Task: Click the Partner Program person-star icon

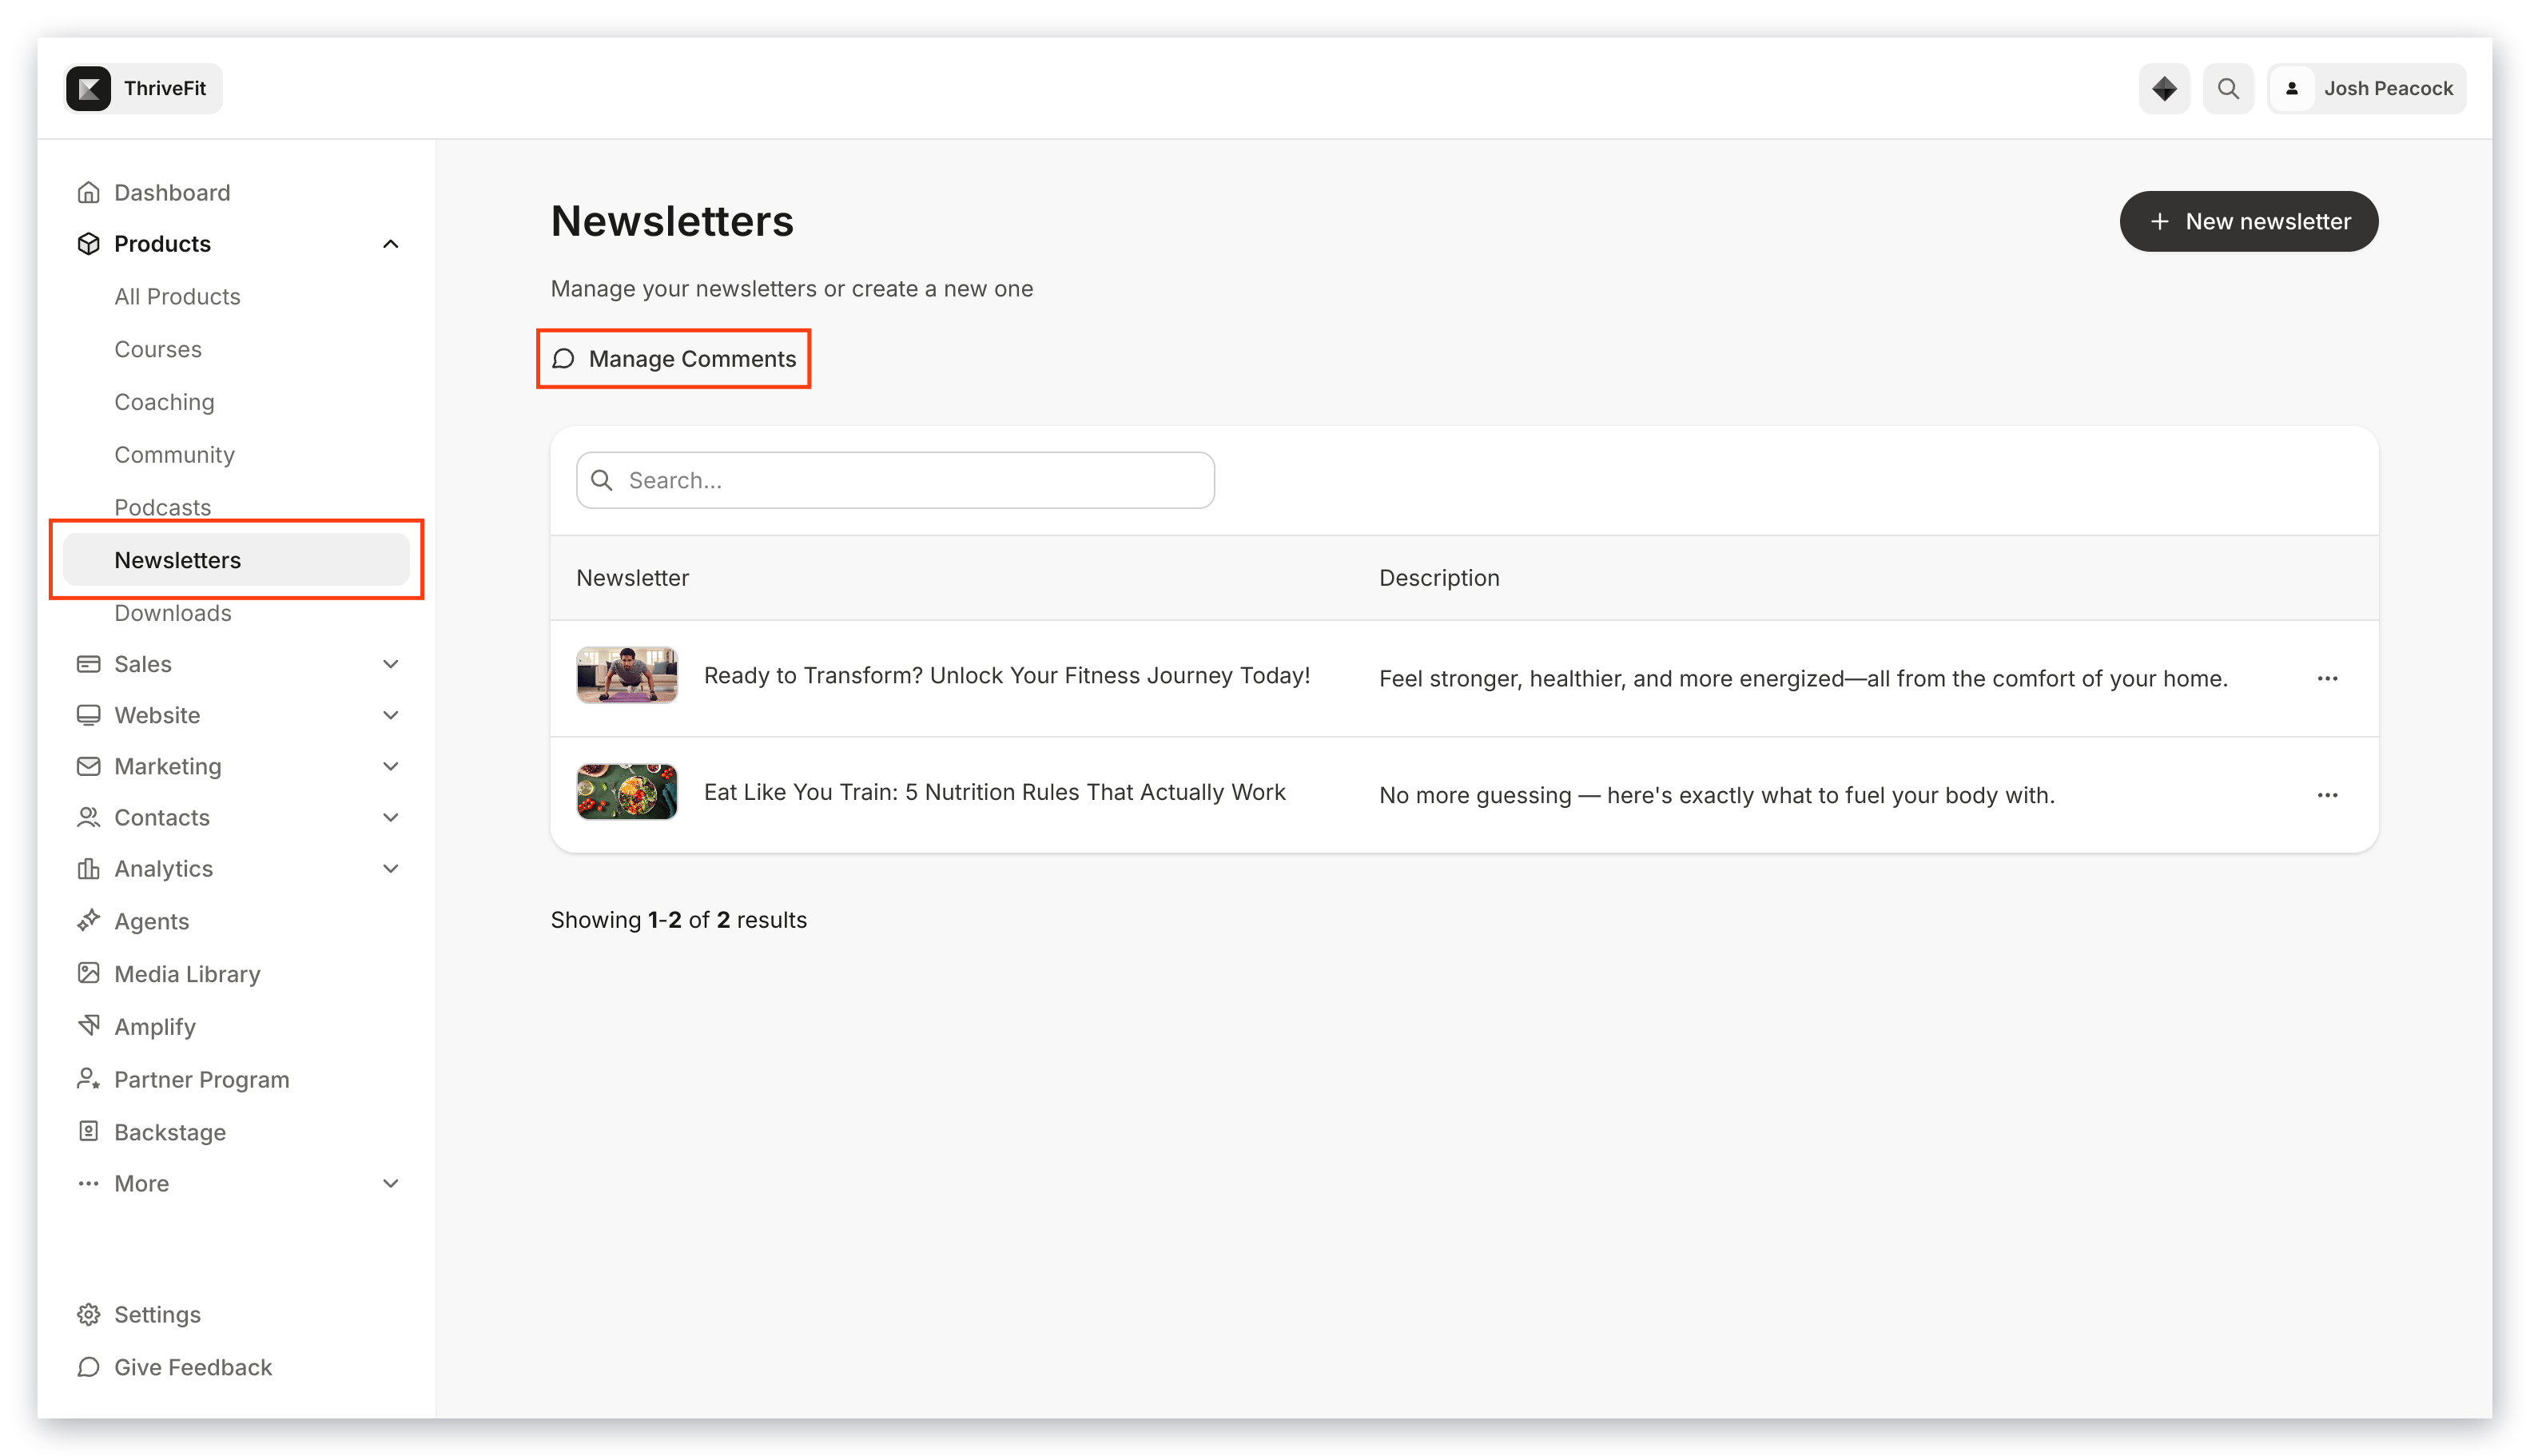Action: click(88, 1079)
